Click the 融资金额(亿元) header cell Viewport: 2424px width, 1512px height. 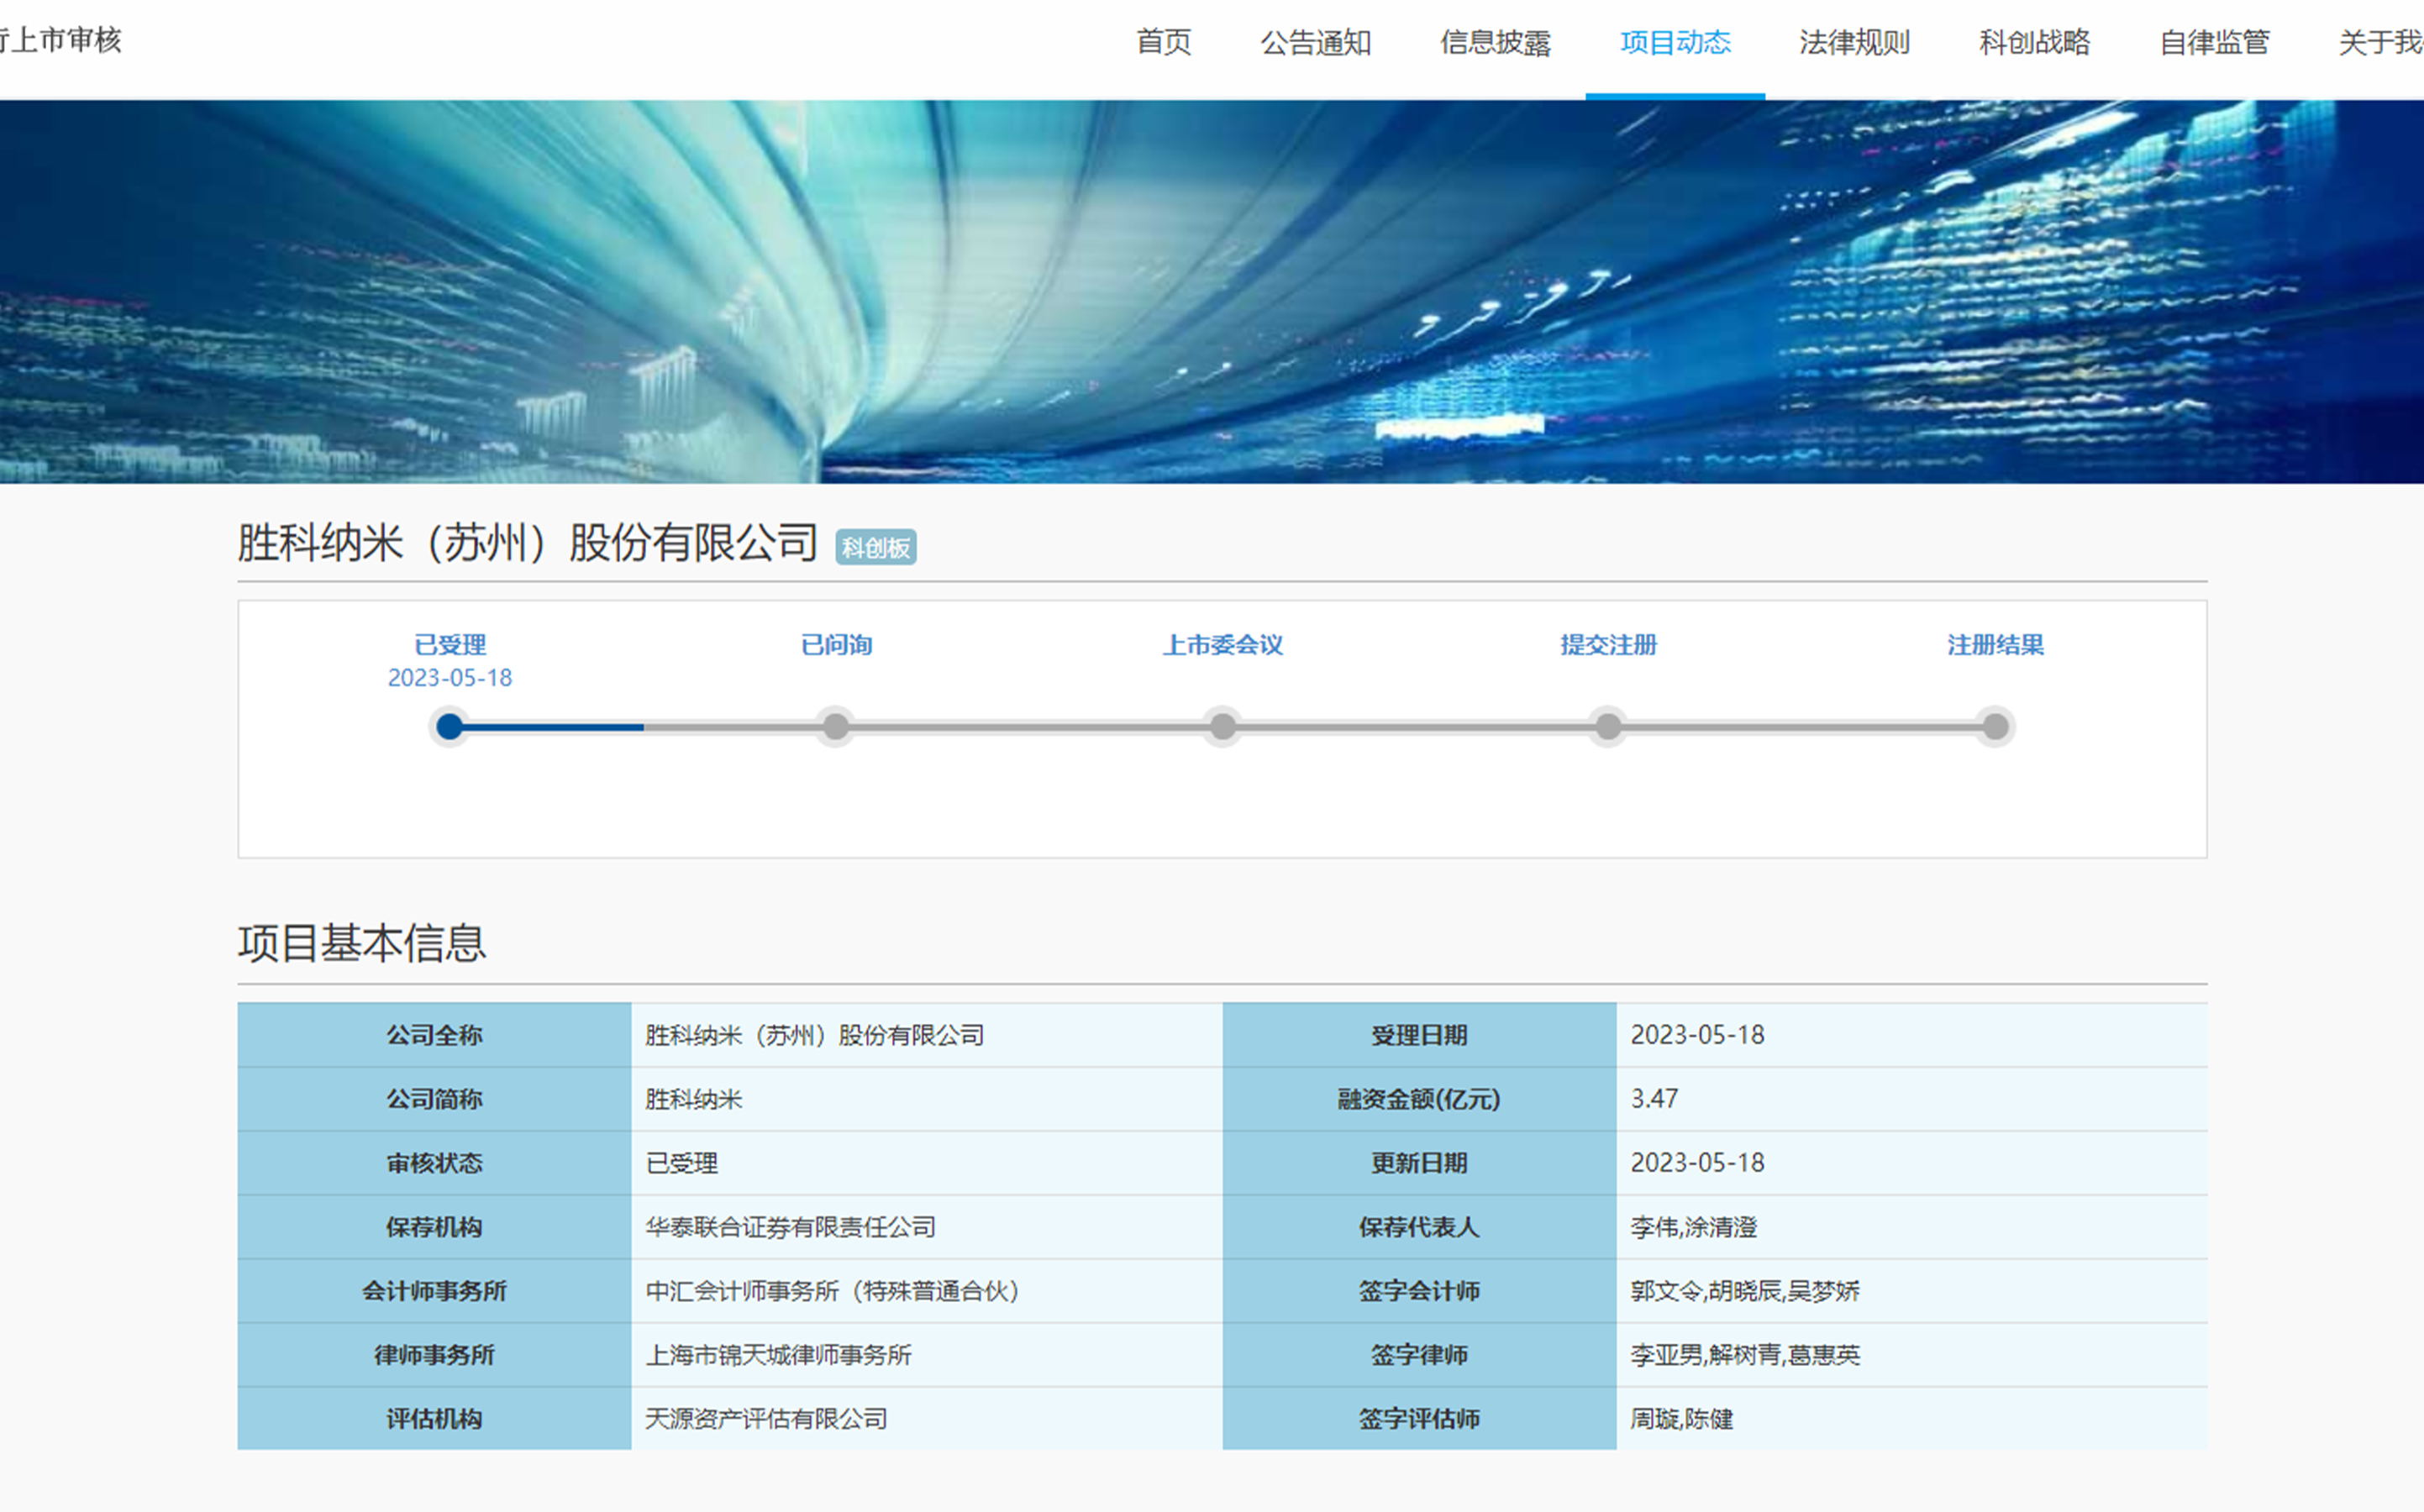tap(1419, 1099)
